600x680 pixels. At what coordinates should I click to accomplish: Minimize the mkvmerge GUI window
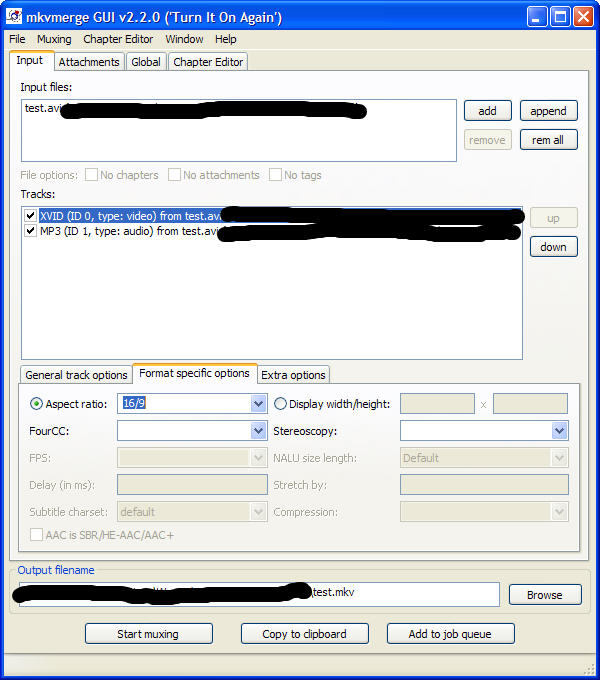[537, 17]
